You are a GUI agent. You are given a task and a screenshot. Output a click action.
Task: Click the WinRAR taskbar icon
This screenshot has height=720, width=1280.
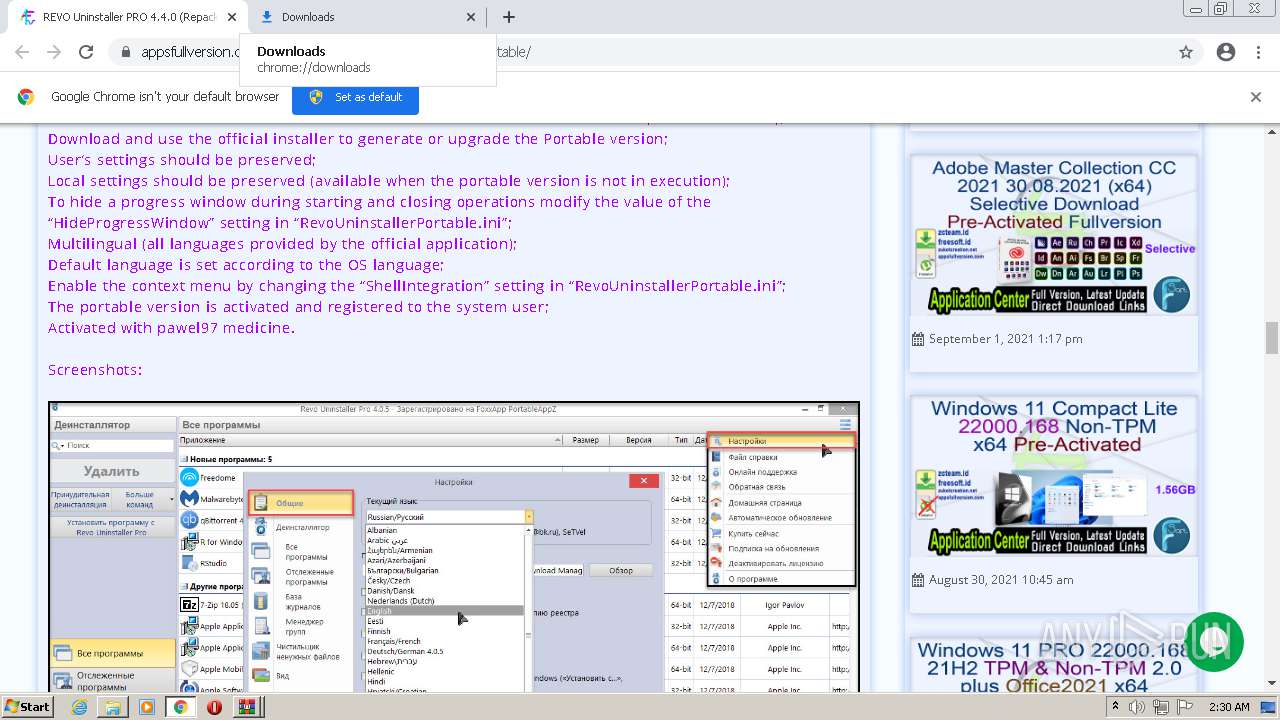tap(247, 707)
